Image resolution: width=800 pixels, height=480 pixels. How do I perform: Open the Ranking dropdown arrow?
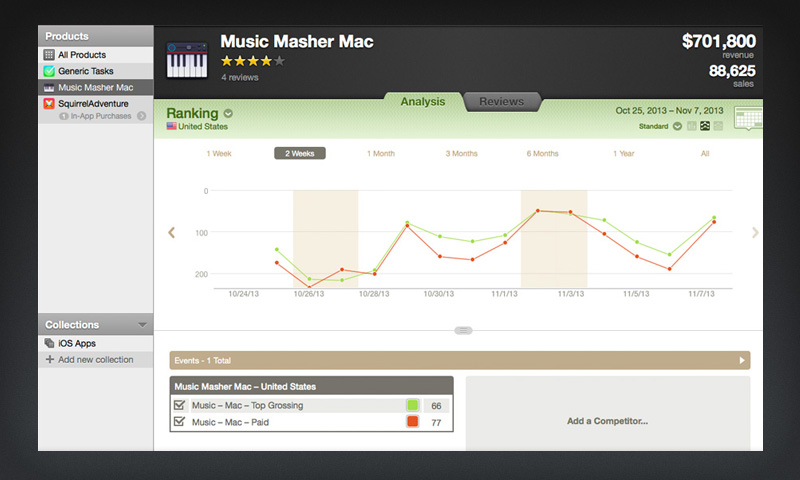[x=228, y=113]
